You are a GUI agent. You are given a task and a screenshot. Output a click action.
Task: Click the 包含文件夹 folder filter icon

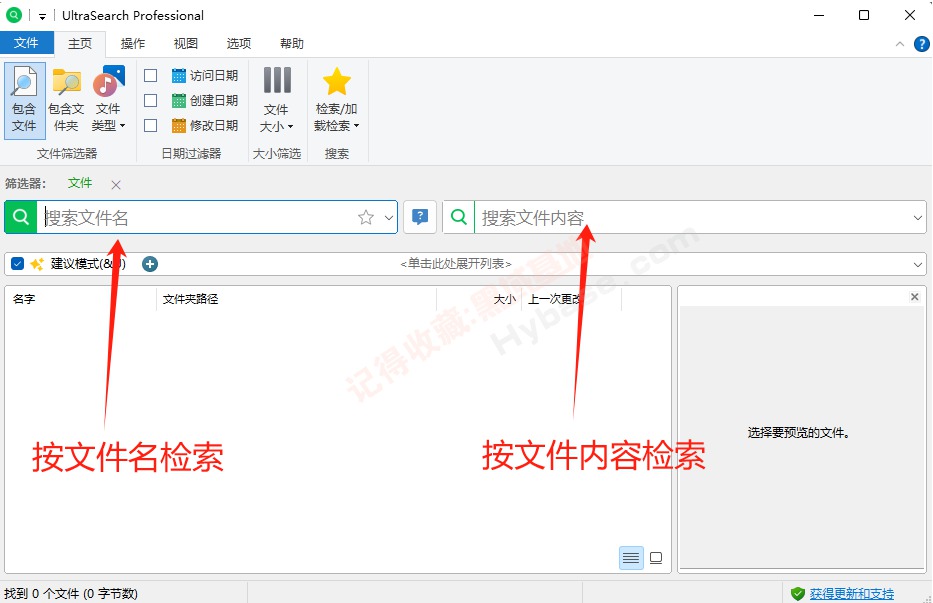pyautogui.click(x=66, y=100)
